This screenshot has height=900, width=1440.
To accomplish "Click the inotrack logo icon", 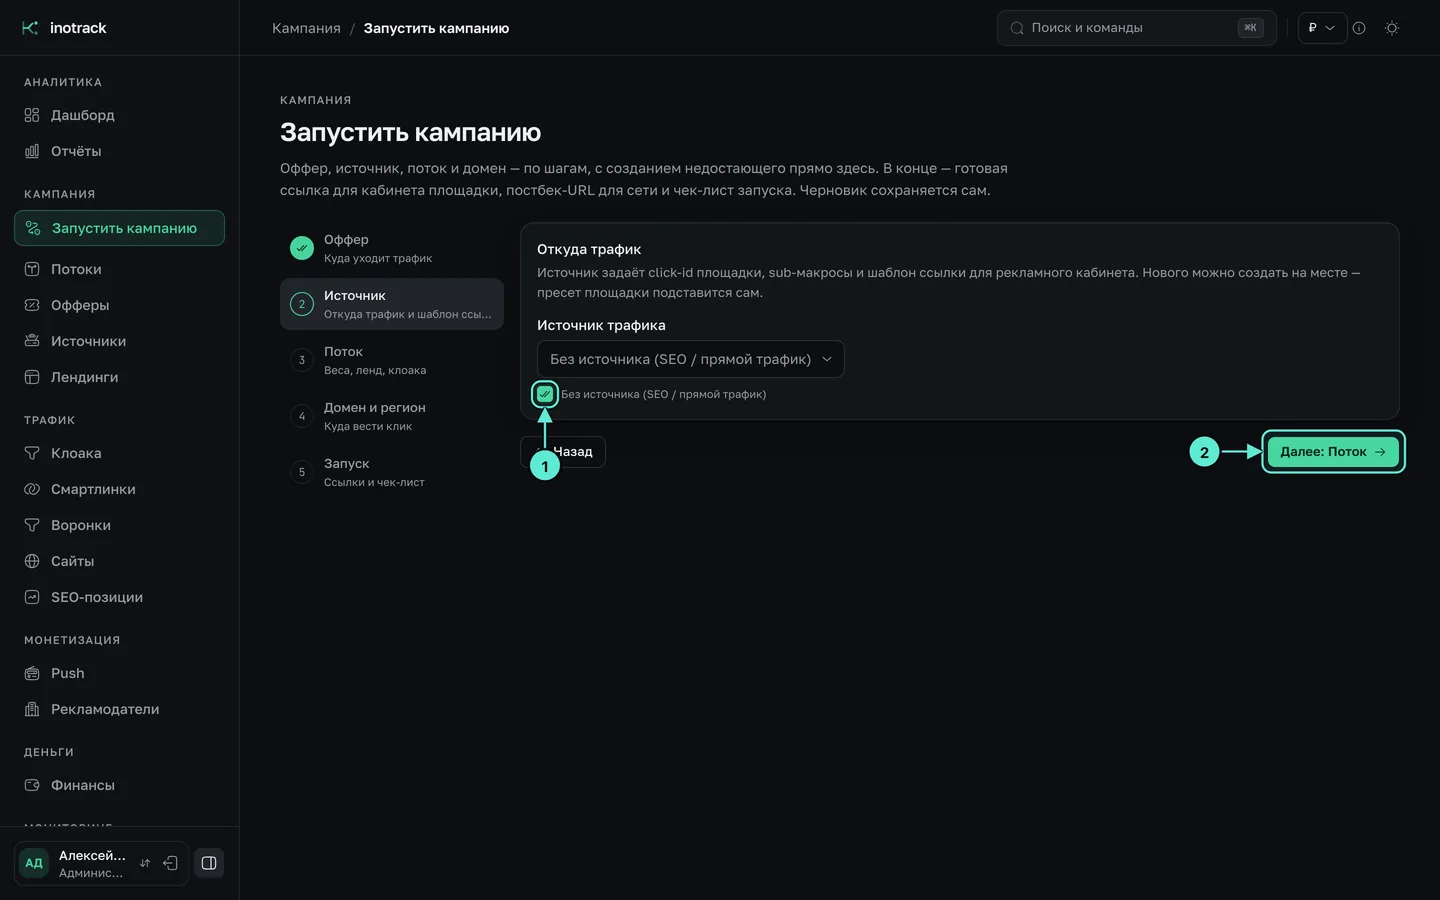I will point(30,28).
